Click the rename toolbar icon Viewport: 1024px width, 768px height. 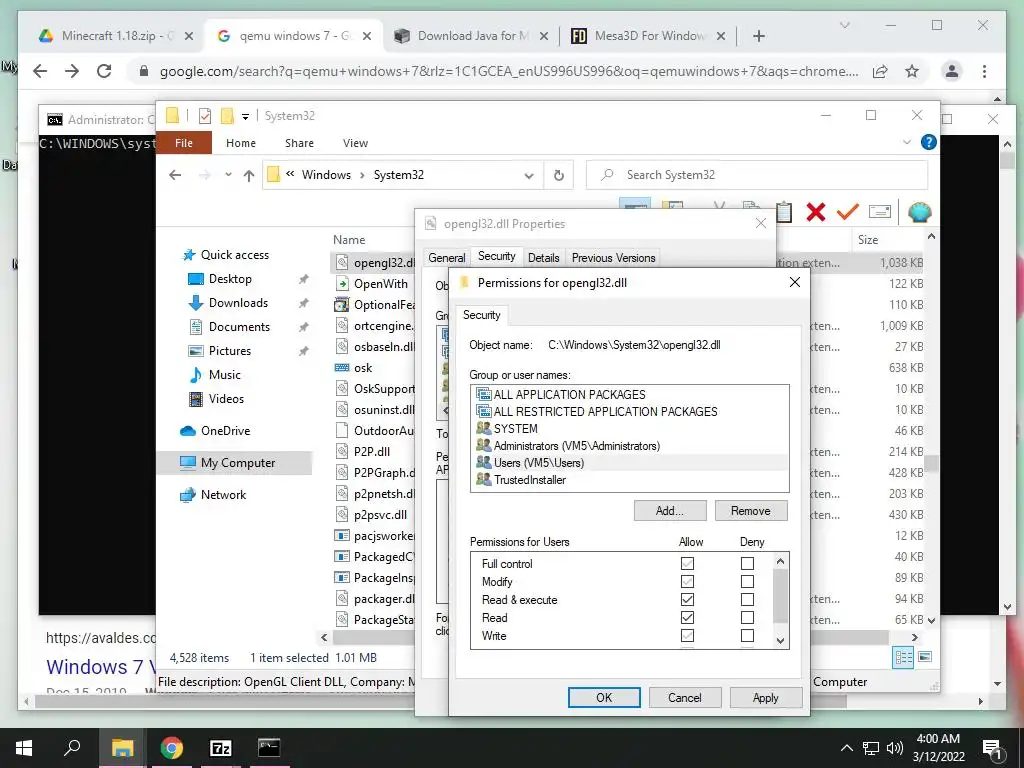tap(880, 212)
